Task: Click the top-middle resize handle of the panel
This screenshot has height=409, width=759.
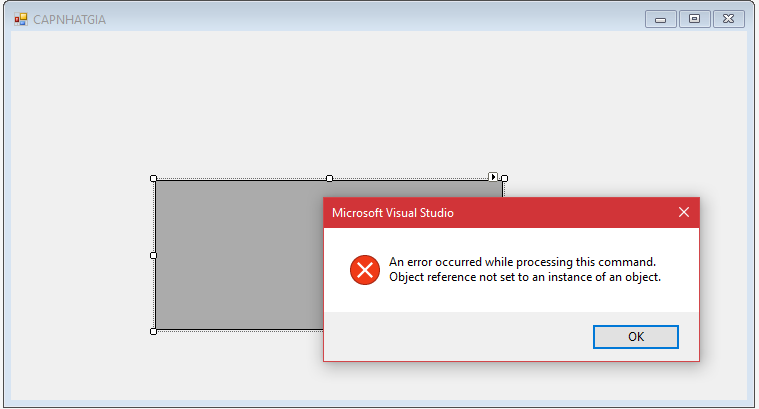Action: [329, 178]
